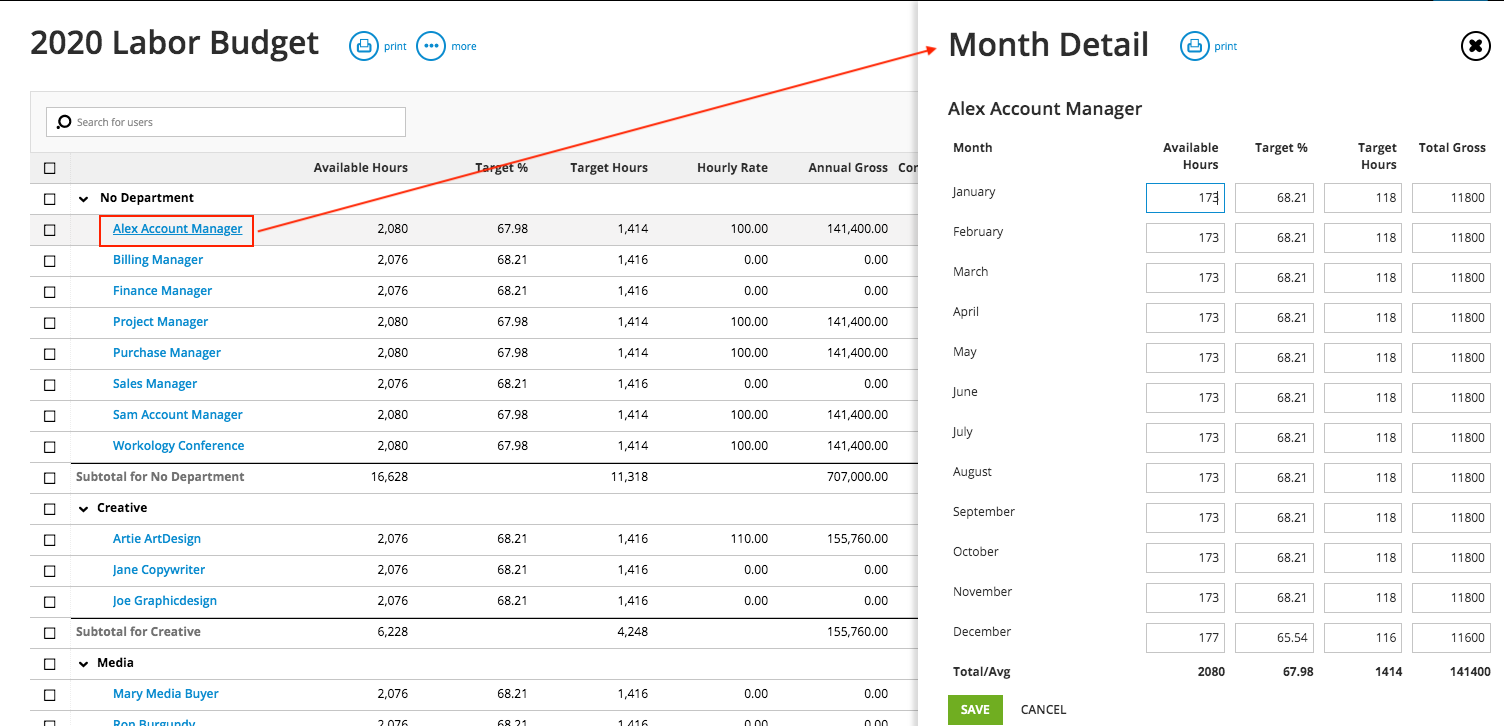The width and height of the screenshot is (1504, 726).
Task: Open Workology Conference link
Action: tap(178, 446)
